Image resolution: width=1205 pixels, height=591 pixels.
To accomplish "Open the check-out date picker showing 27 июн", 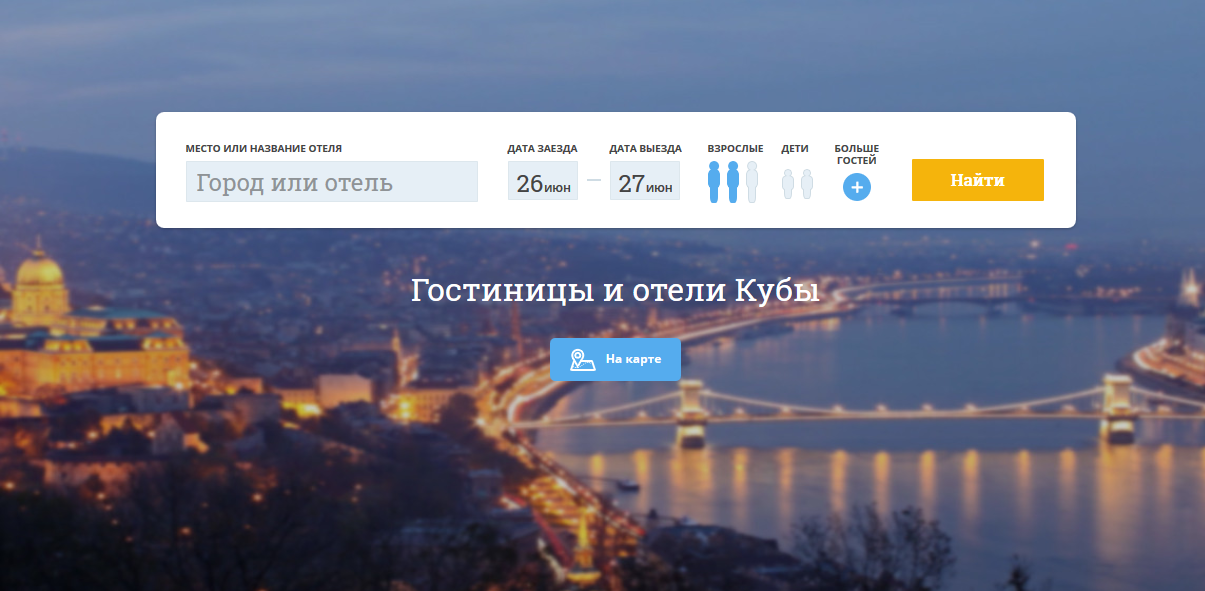I will coord(645,181).
